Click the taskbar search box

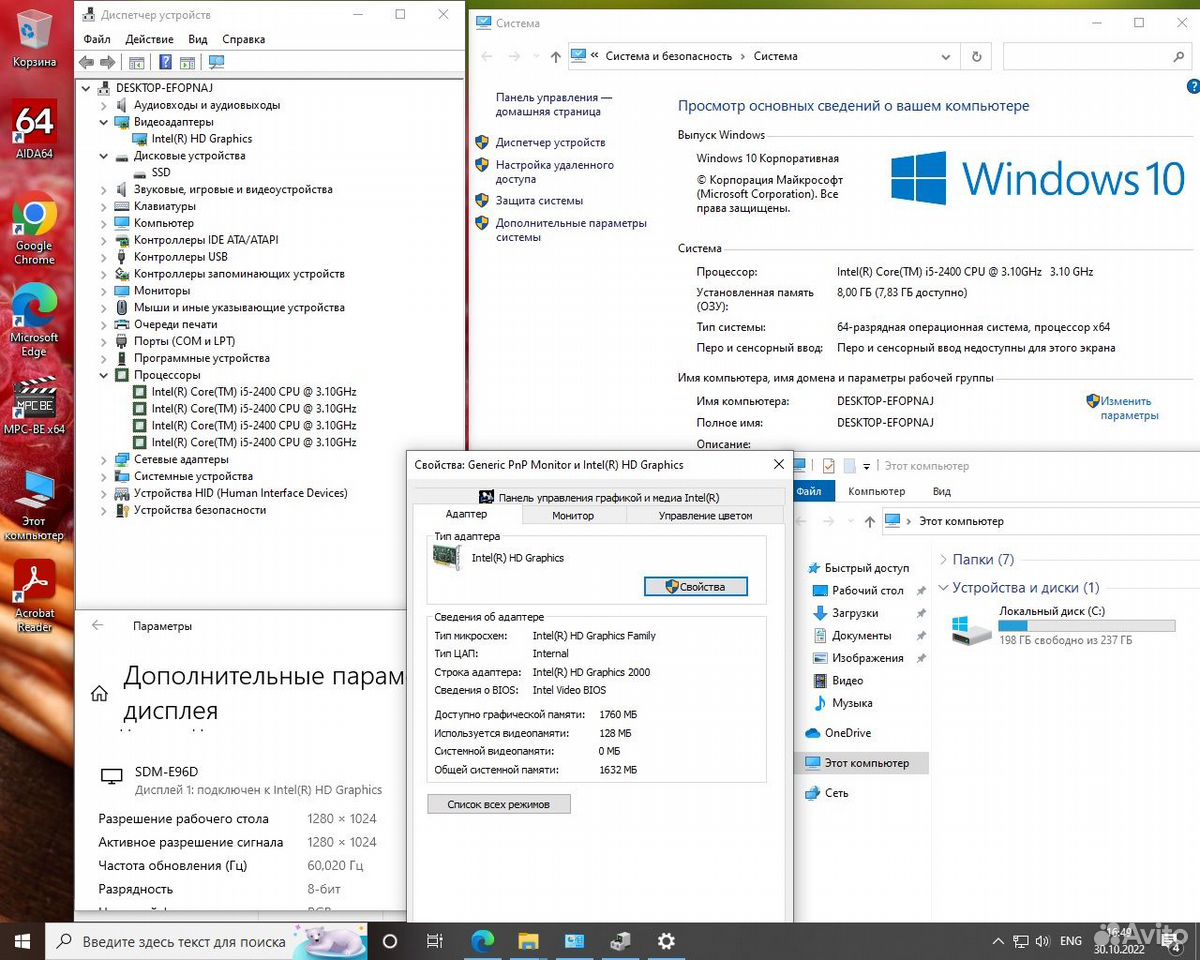[208, 941]
